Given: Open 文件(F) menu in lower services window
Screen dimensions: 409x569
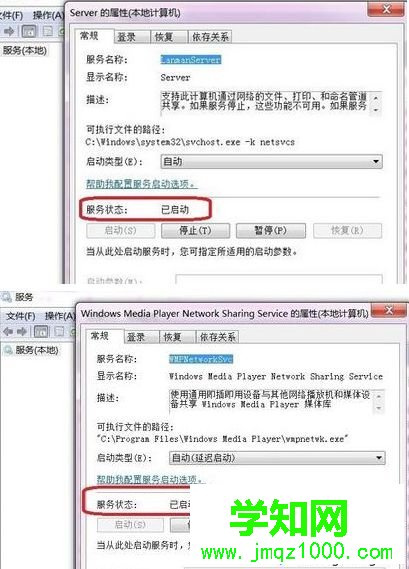Looking at the screenshot, I should (x=21, y=316).
